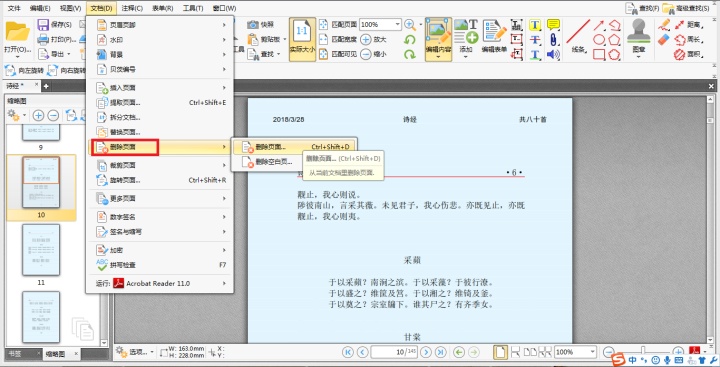Click the 高级查找(S) advanced search button
The width and height of the screenshot is (720, 367).
686,8
